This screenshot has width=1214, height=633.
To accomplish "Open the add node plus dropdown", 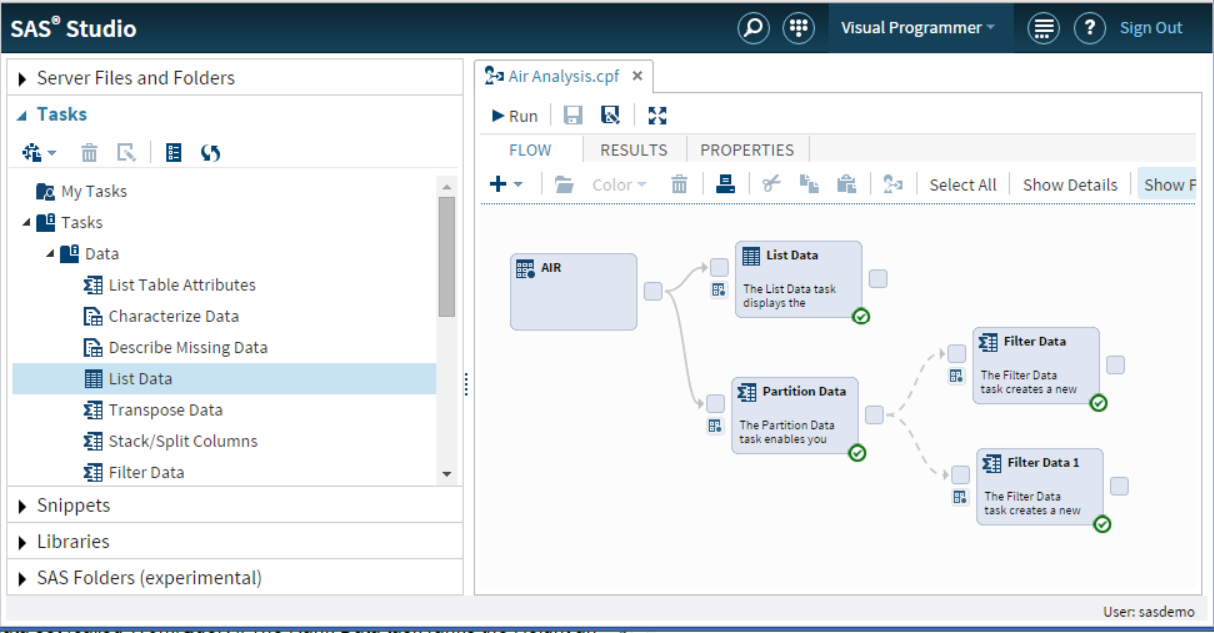I will (x=506, y=184).
